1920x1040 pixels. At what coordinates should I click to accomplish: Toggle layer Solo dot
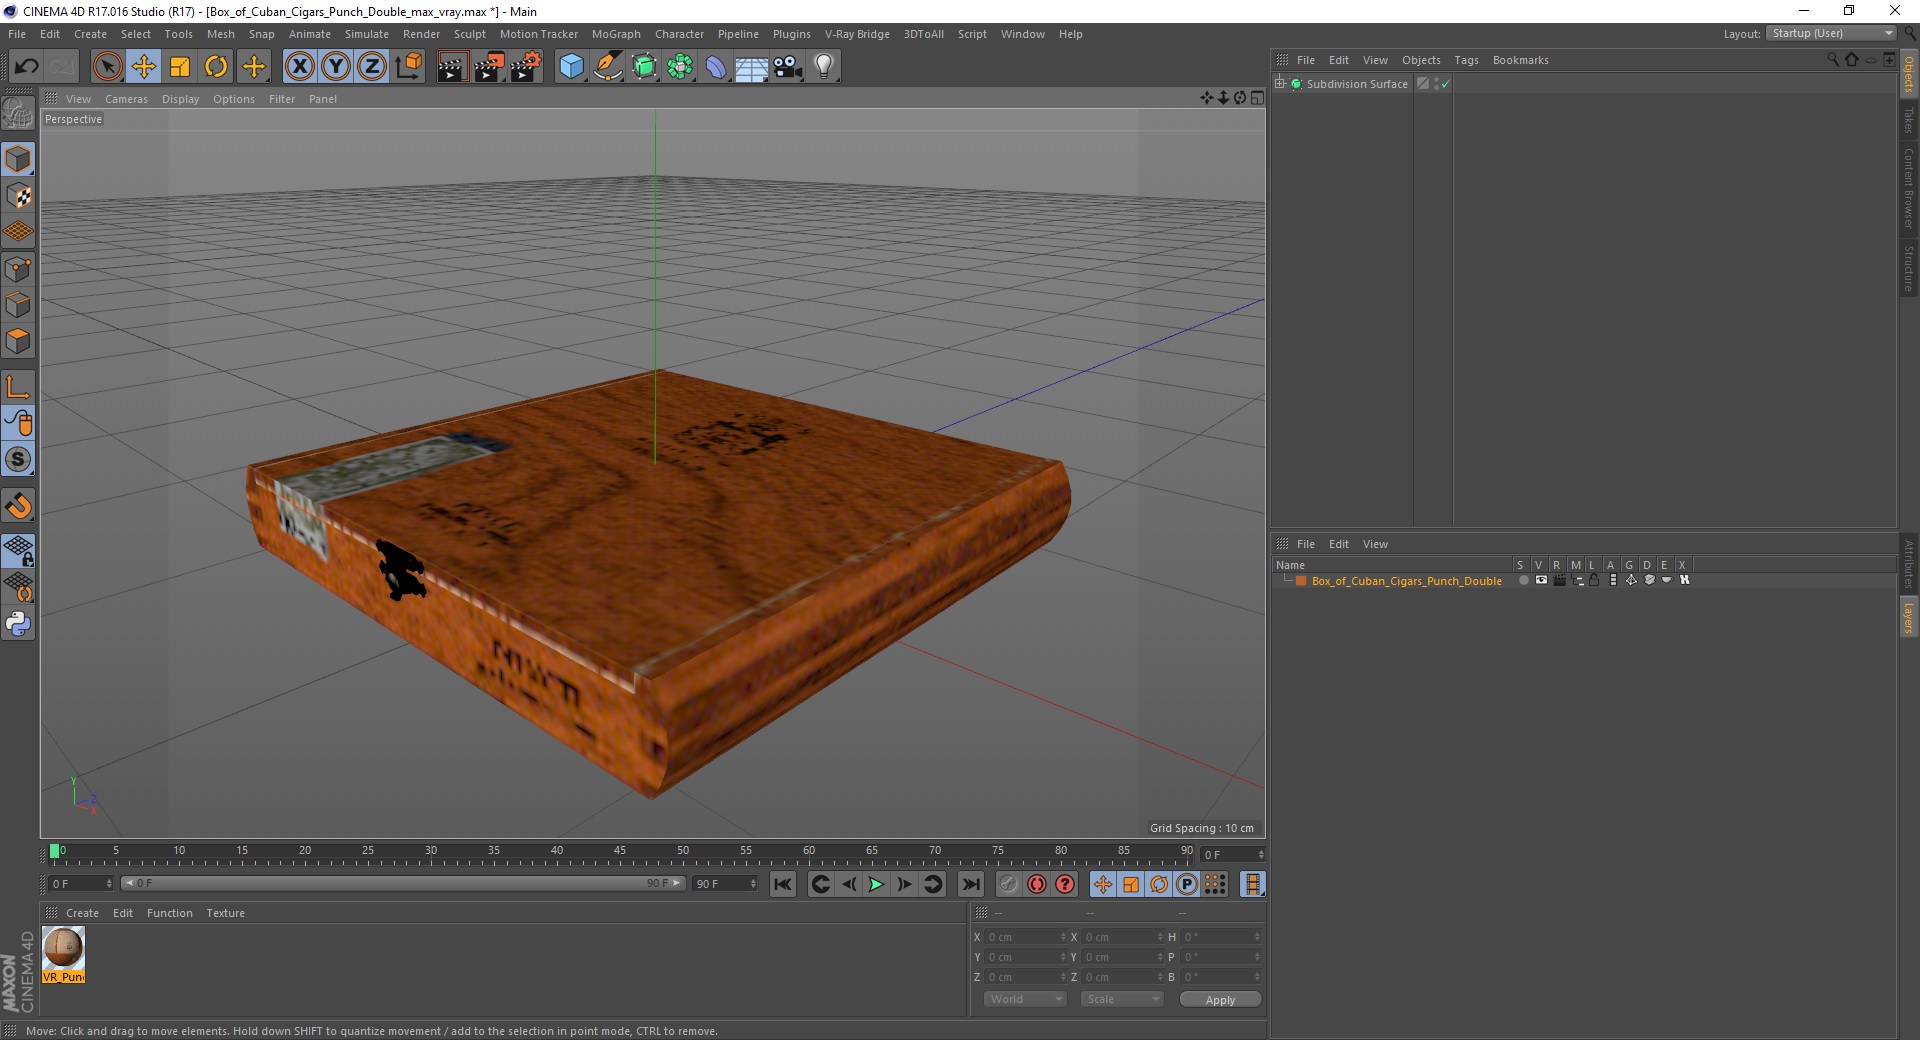(x=1523, y=580)
